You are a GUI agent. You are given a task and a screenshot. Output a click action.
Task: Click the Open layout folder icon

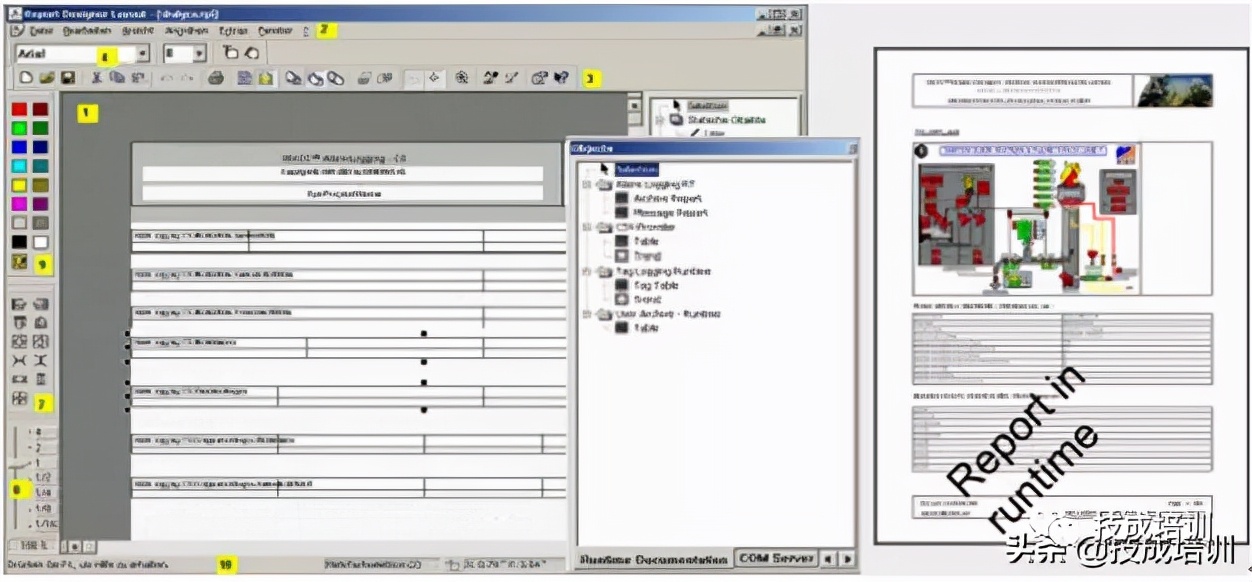point(47,78)
